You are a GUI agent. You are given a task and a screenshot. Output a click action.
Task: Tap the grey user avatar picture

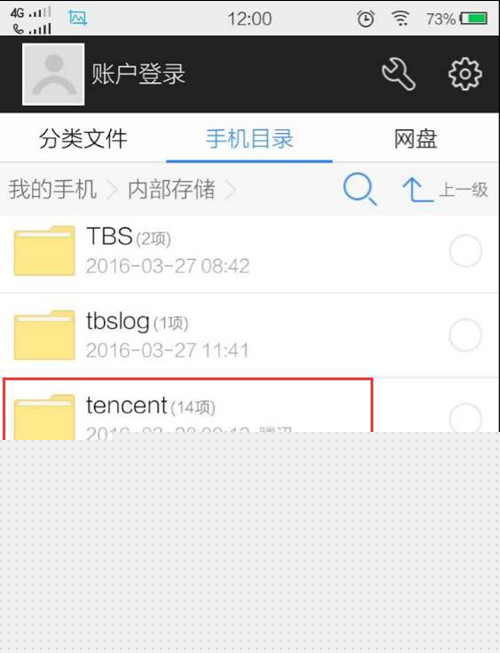tap(53, 74)
